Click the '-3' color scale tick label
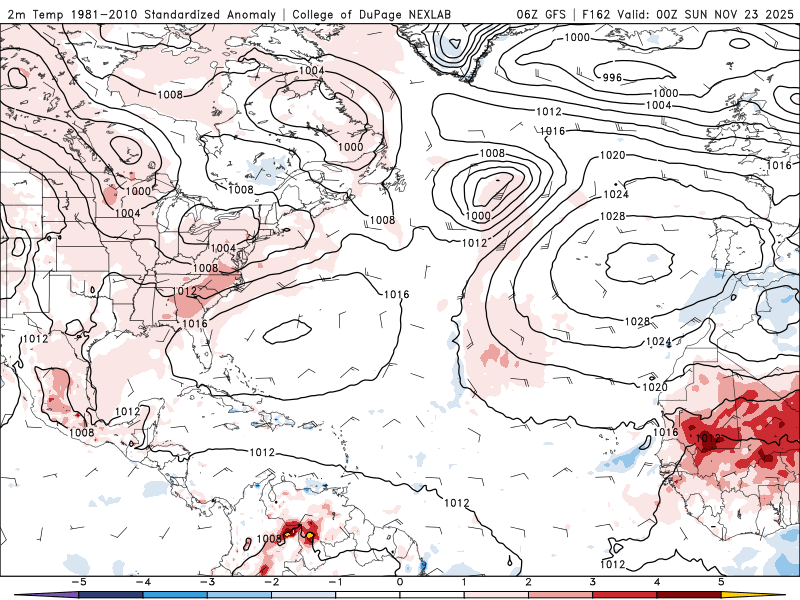Image resolution: width=800 pixels, height=600 pixels. pyautogui.click(x=207, y=582)
